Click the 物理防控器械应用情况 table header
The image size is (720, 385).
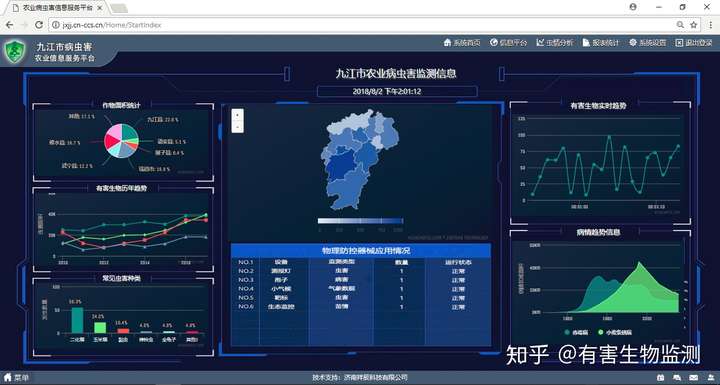360,250
